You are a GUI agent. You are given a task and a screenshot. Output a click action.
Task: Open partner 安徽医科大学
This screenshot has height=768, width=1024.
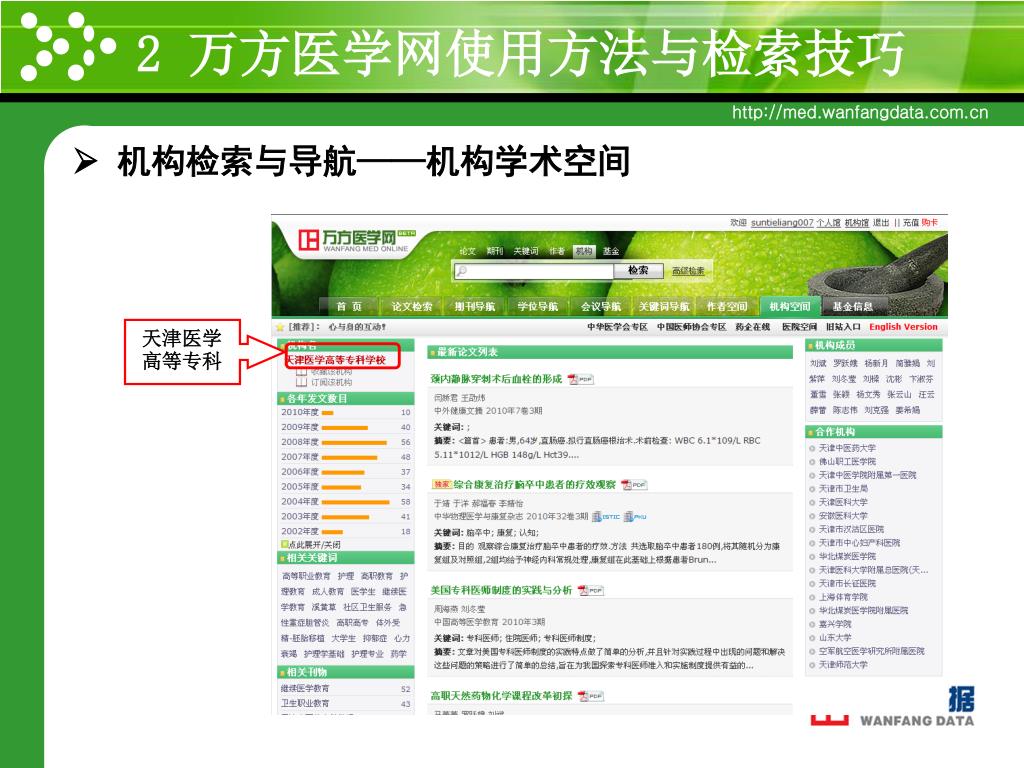click(x=843, y=516)
